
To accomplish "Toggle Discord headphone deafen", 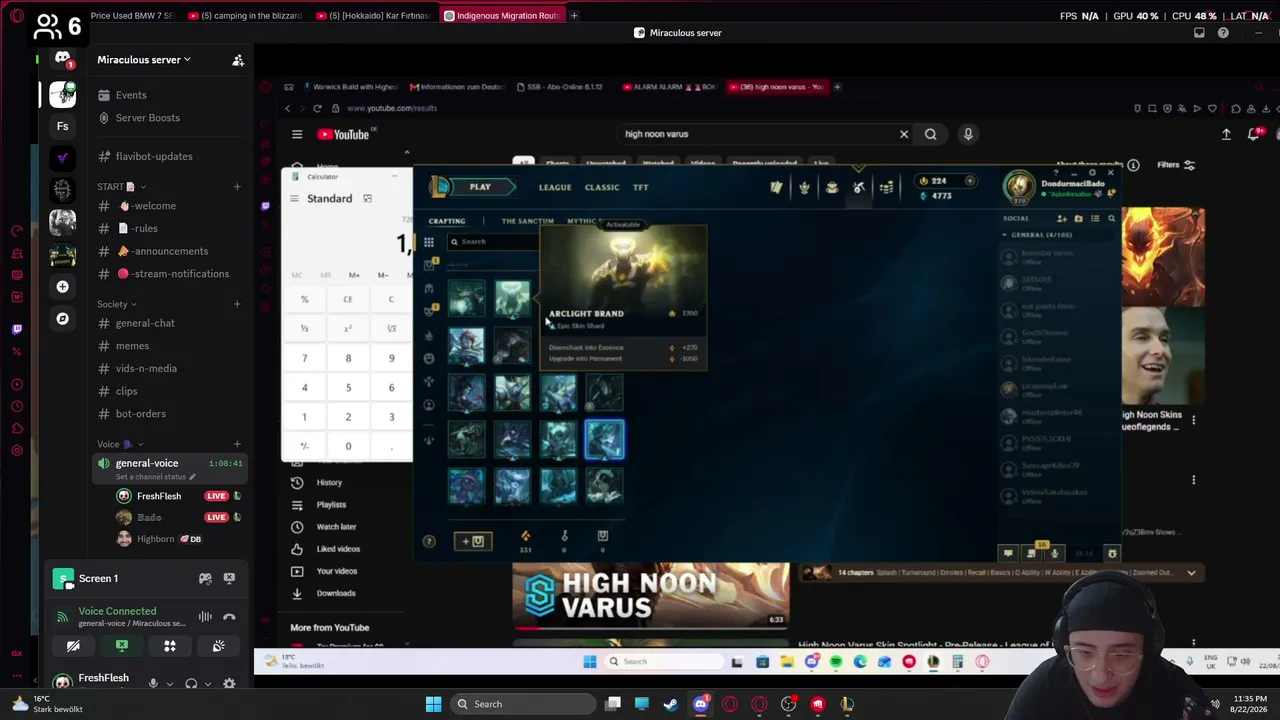I will coord(191,684).
